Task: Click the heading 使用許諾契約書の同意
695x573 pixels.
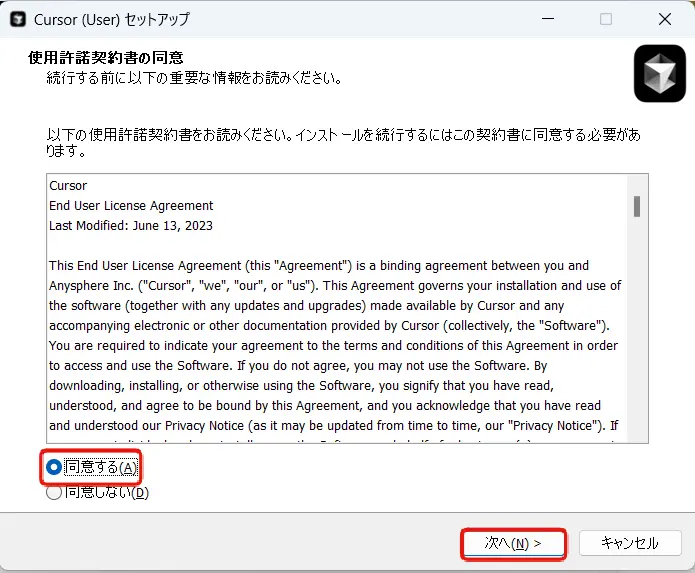Action: (x=105, y=58)
